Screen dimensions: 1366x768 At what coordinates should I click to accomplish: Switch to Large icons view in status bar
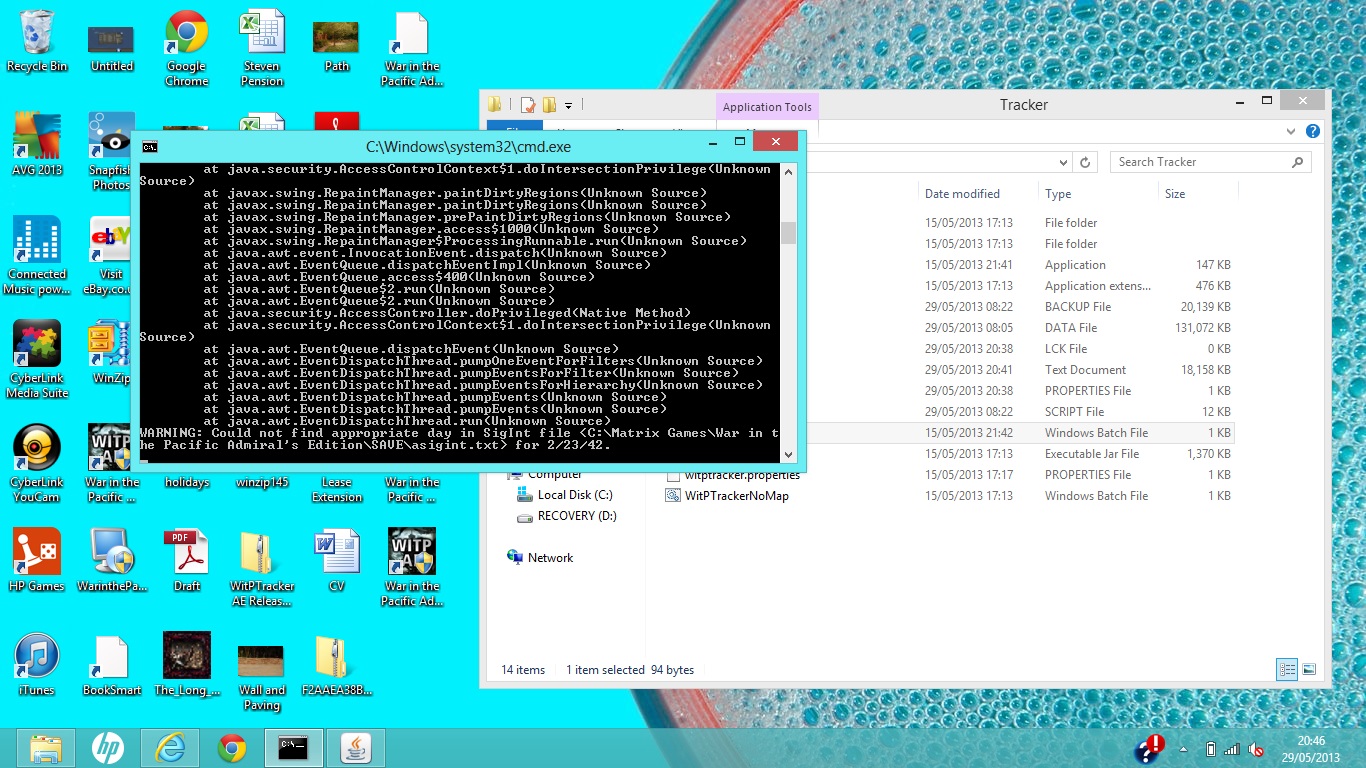point(1309,670)
